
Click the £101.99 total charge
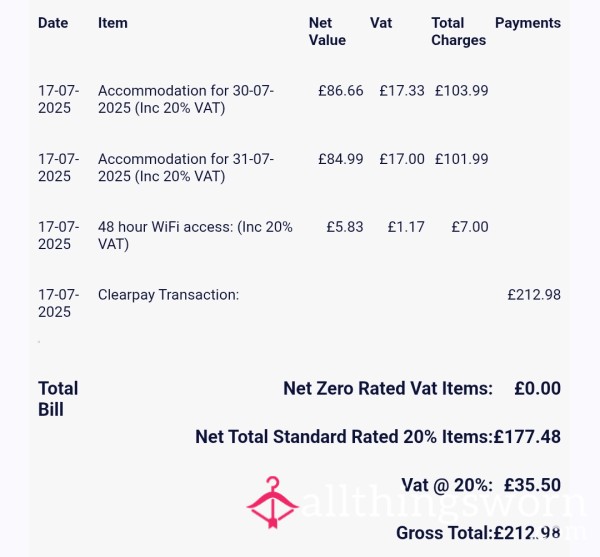[x=461, y=159]
